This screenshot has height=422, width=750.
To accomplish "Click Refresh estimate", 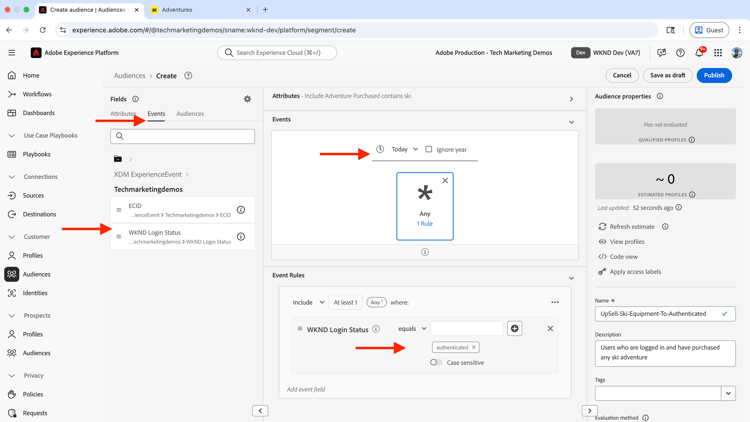I will point(631,226).
